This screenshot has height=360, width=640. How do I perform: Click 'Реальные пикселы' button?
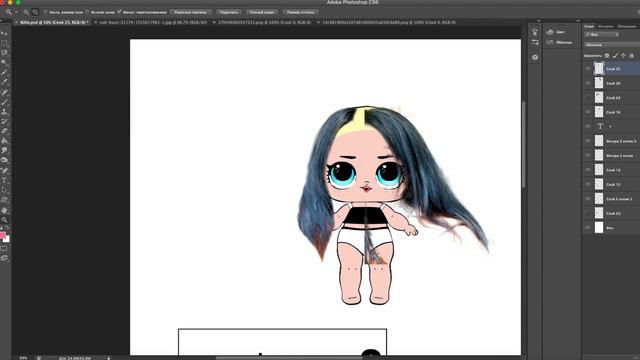pyautogui.click(x=190, y=12)
